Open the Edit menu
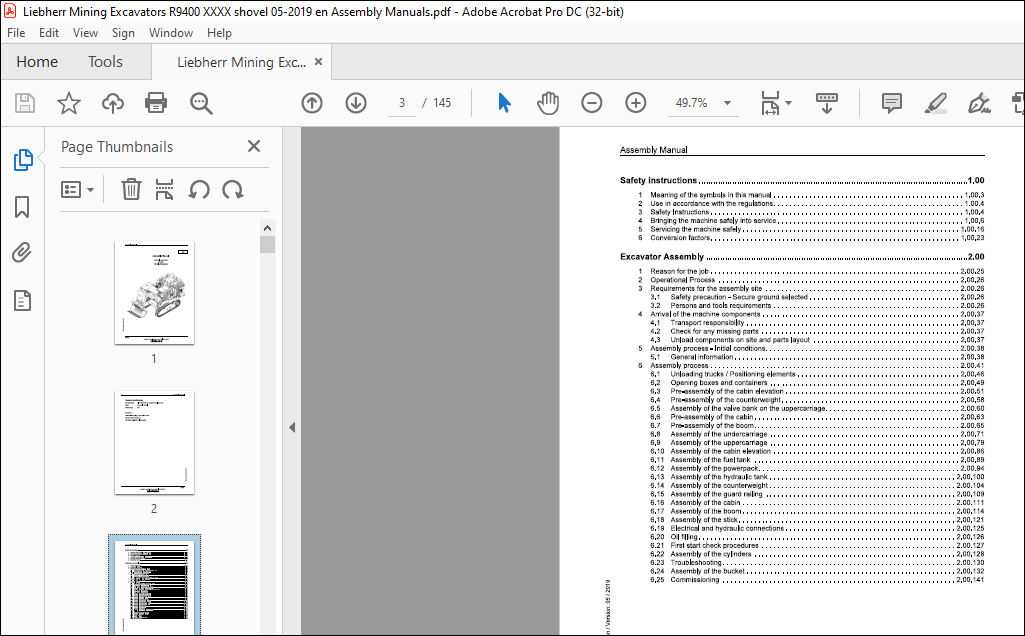The image size is (1025, 636). coord(49,33)
